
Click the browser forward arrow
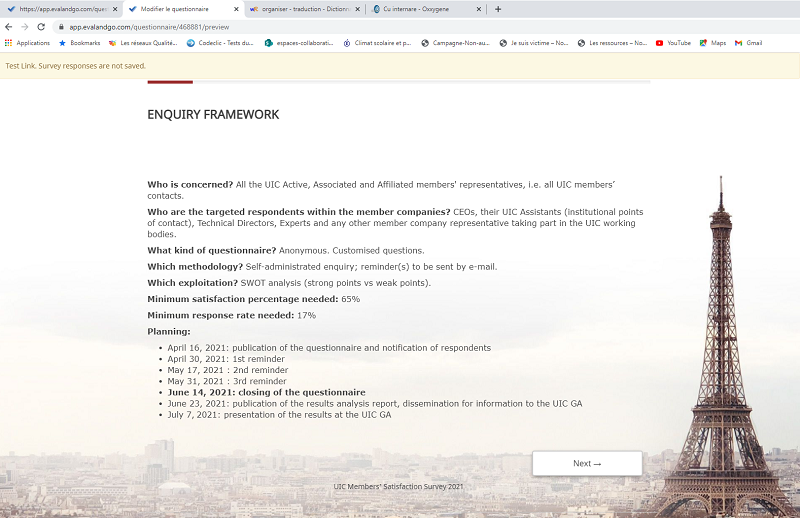tap(25, 27)
